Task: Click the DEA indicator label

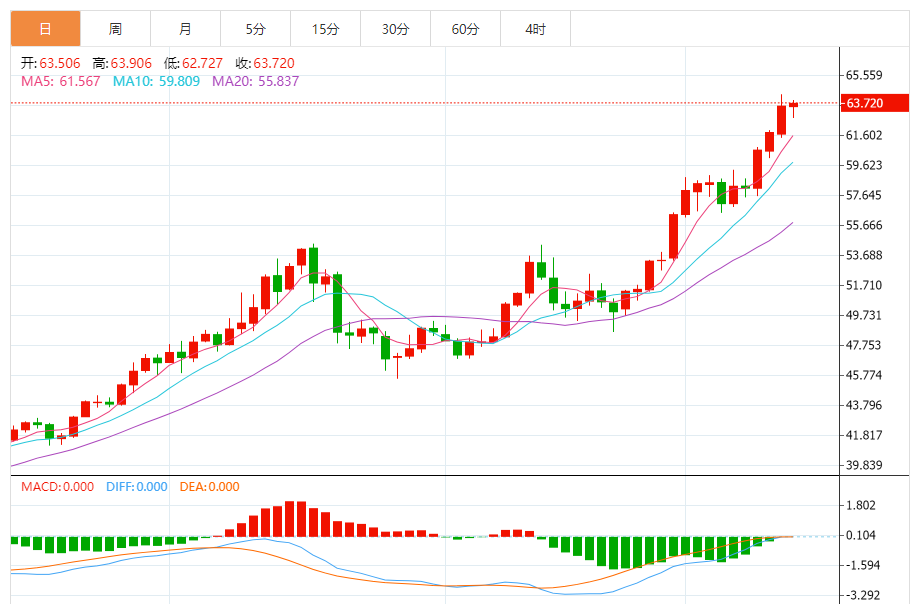Action: coord(210,487)
